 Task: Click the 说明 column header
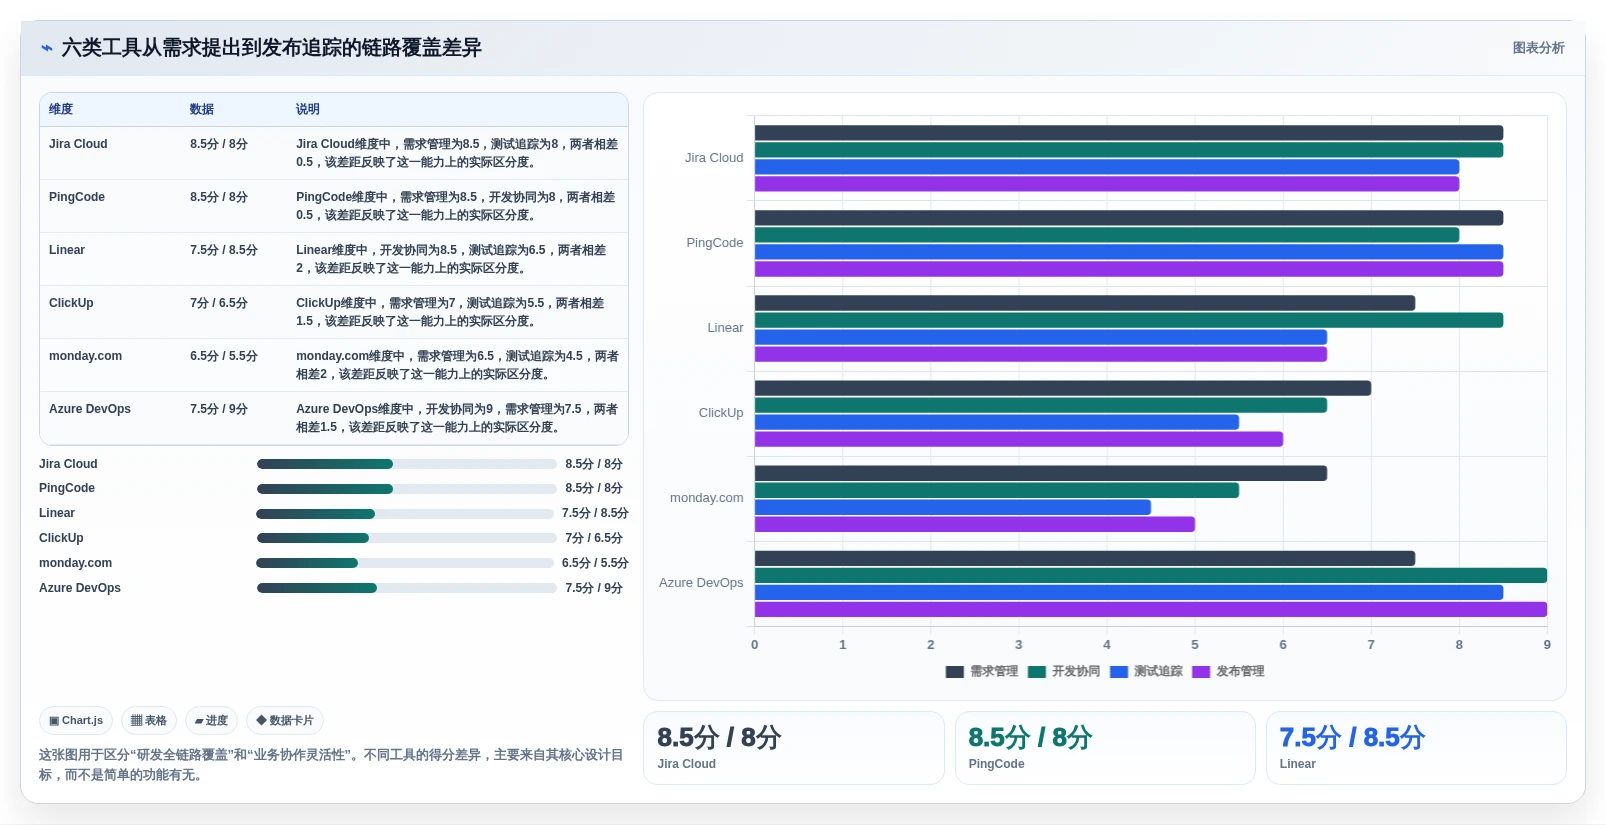point(308,109)
